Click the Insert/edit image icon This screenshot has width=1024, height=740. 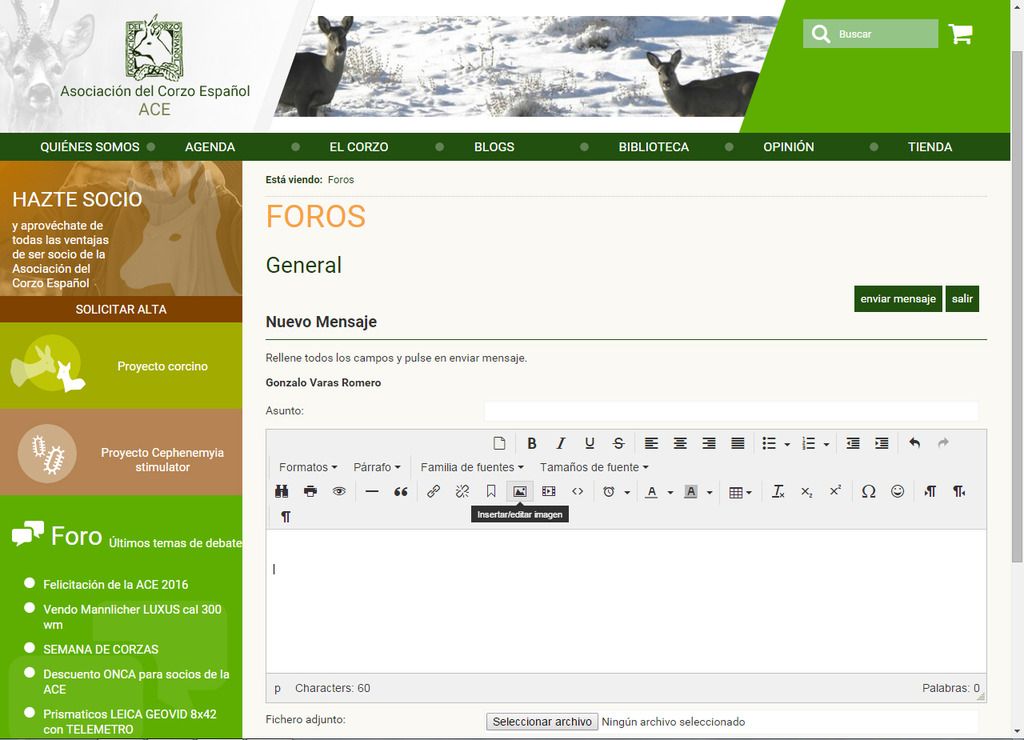click(x=519, y=491)
